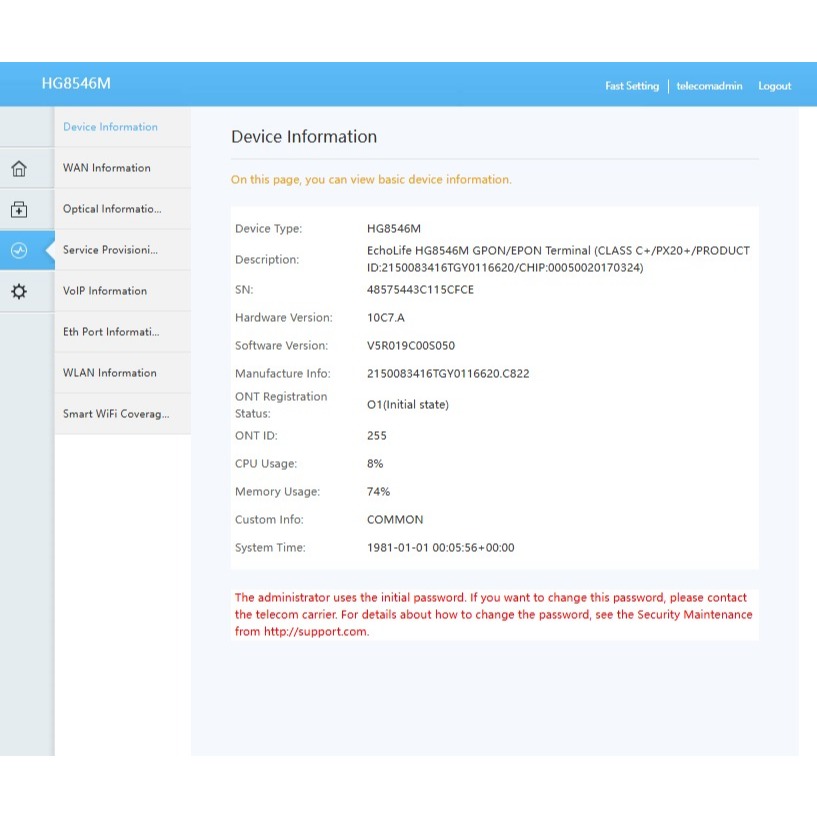Open the Home page icon in sidebar

point(19,168)
